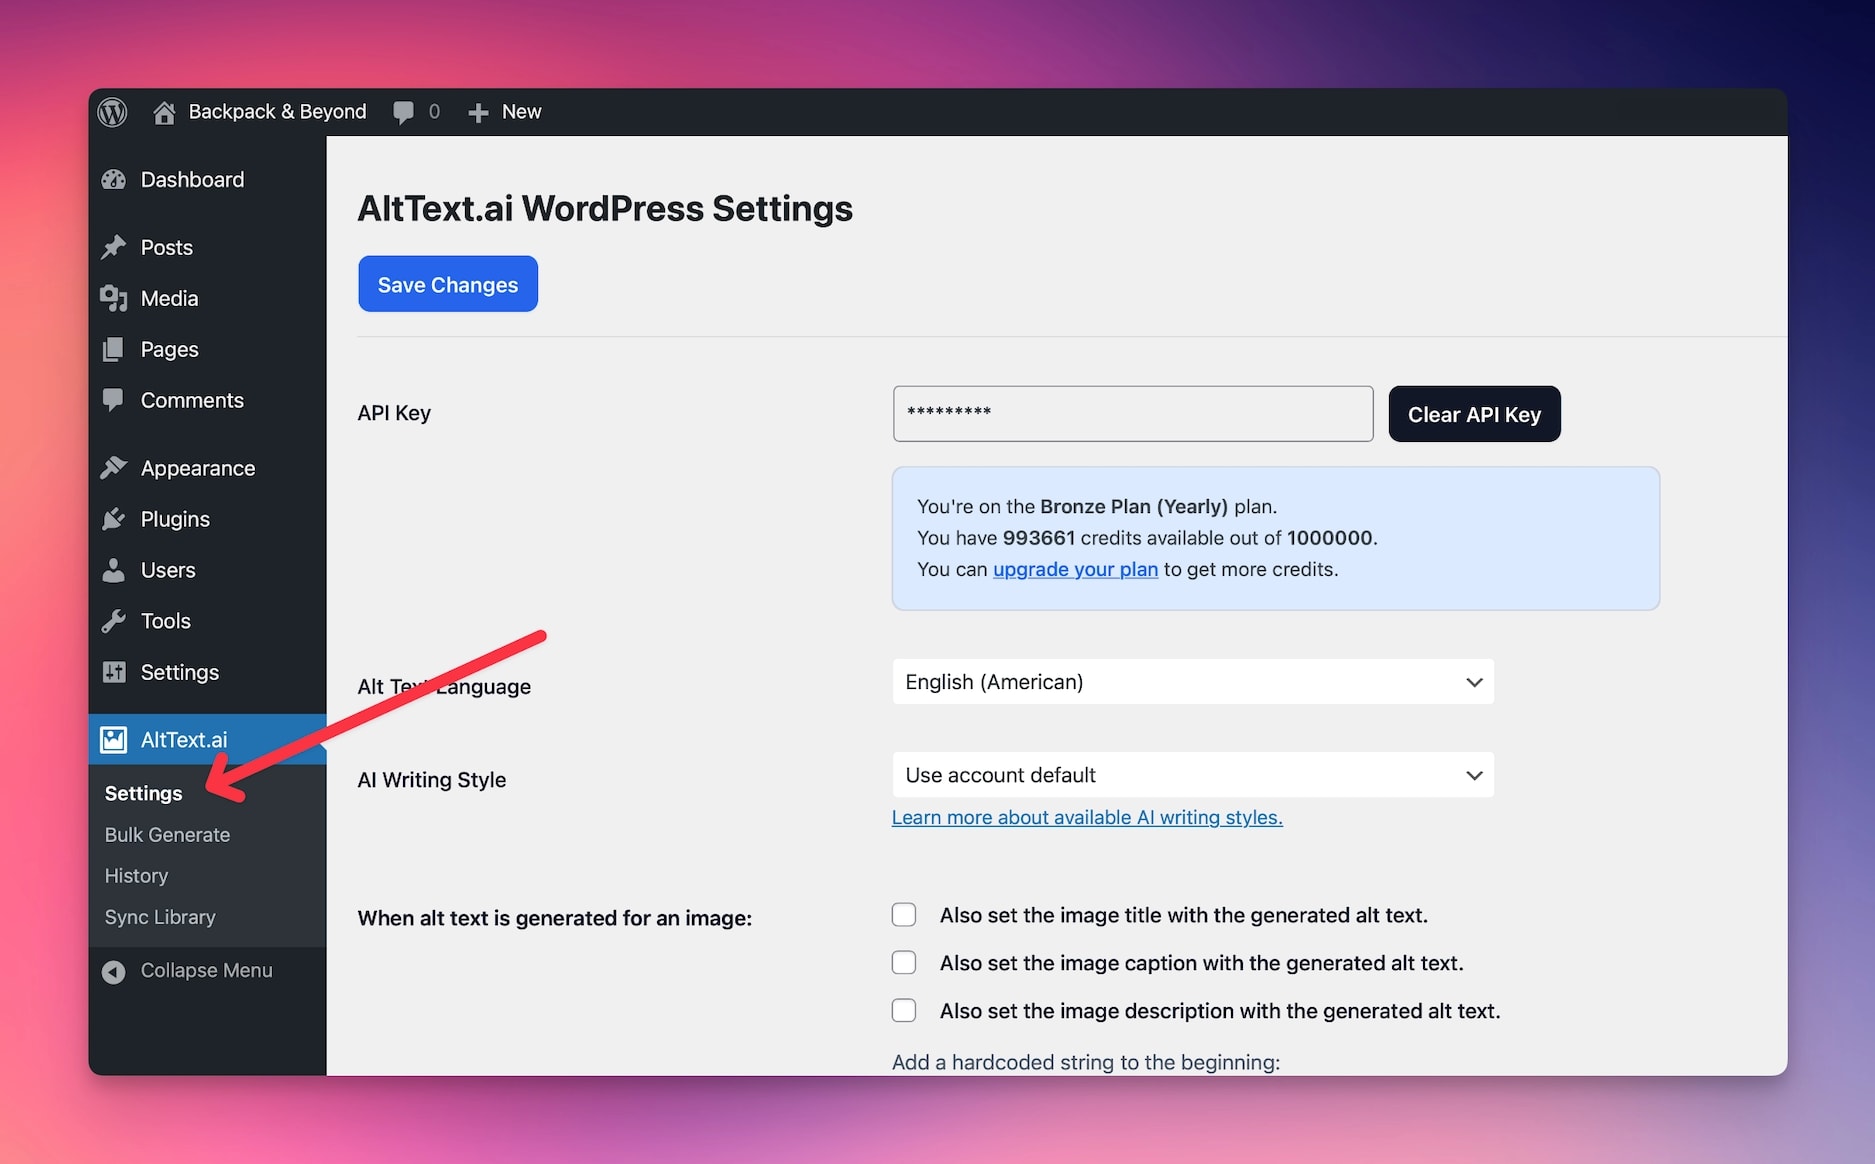Click the Backpack & Beyond site name
The image size is (1875, 1164).
[x=277, y=112]
